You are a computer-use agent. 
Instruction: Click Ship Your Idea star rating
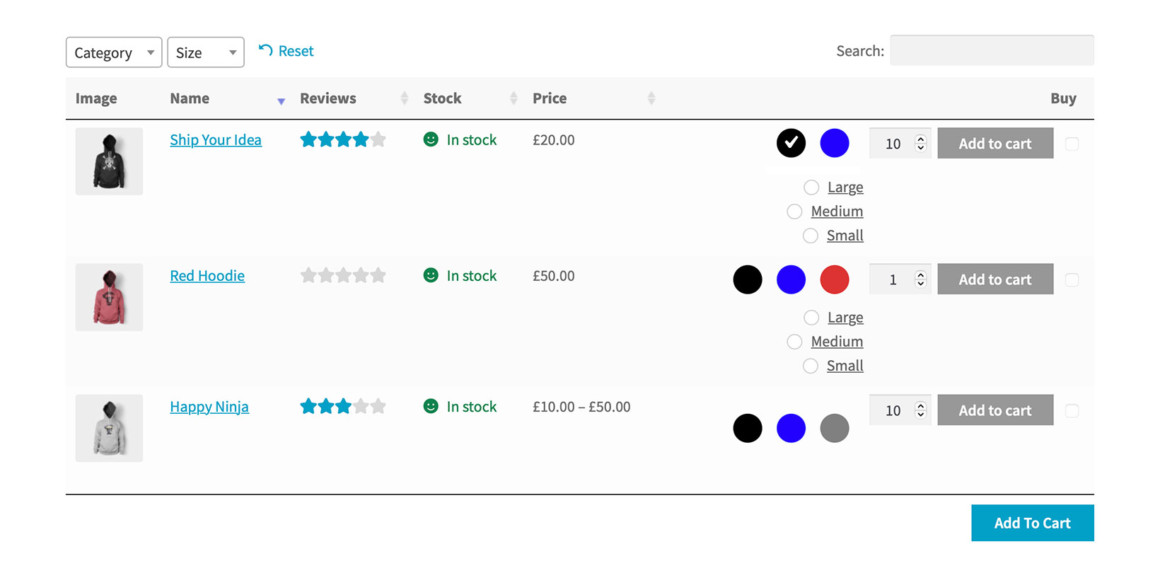point(343,140)
